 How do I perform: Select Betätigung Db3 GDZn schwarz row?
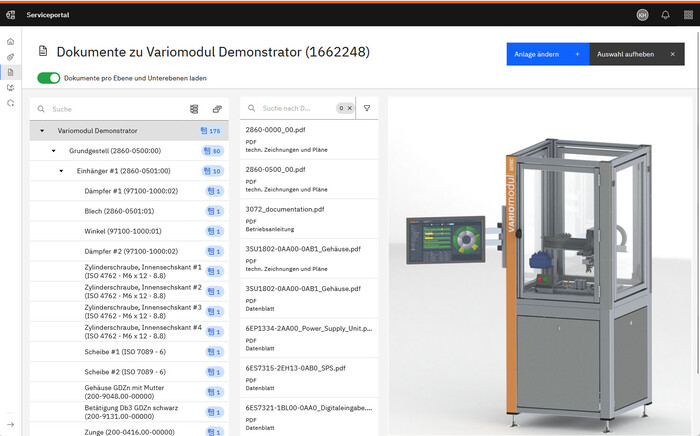(129, 412)
